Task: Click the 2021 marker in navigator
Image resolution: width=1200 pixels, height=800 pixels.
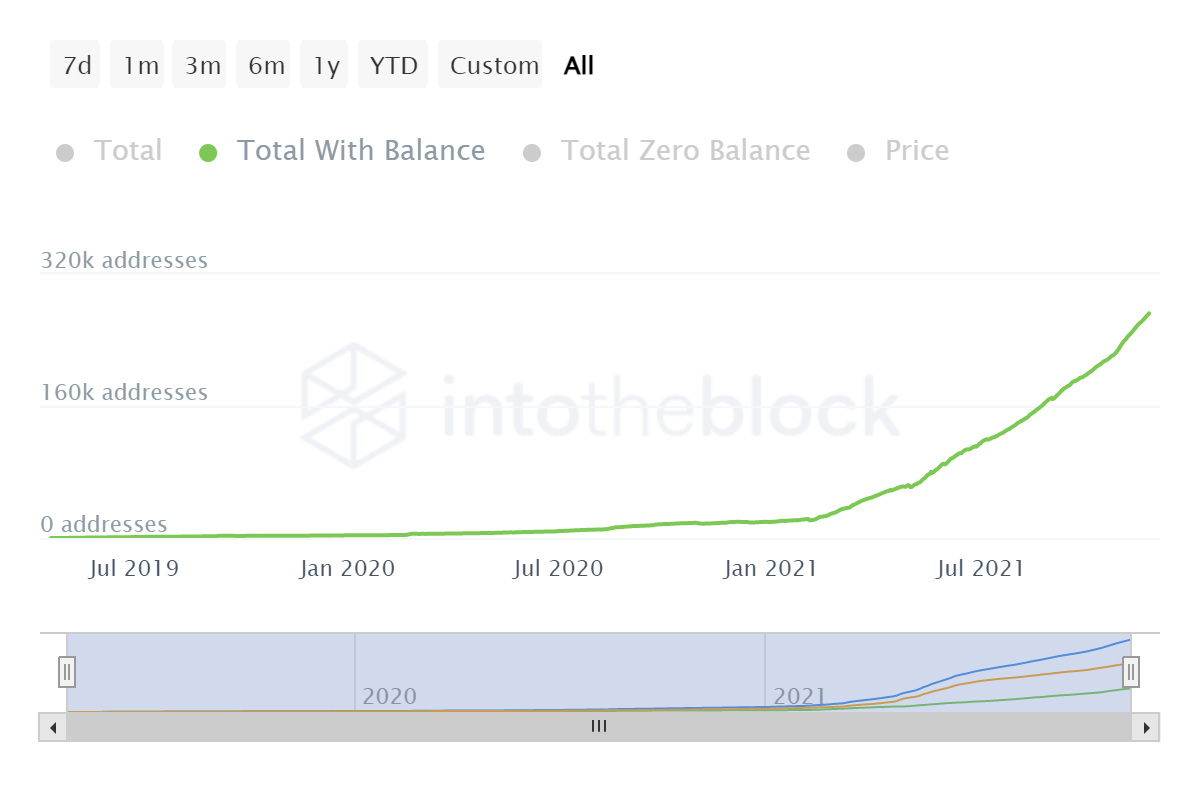Action: 799,696
